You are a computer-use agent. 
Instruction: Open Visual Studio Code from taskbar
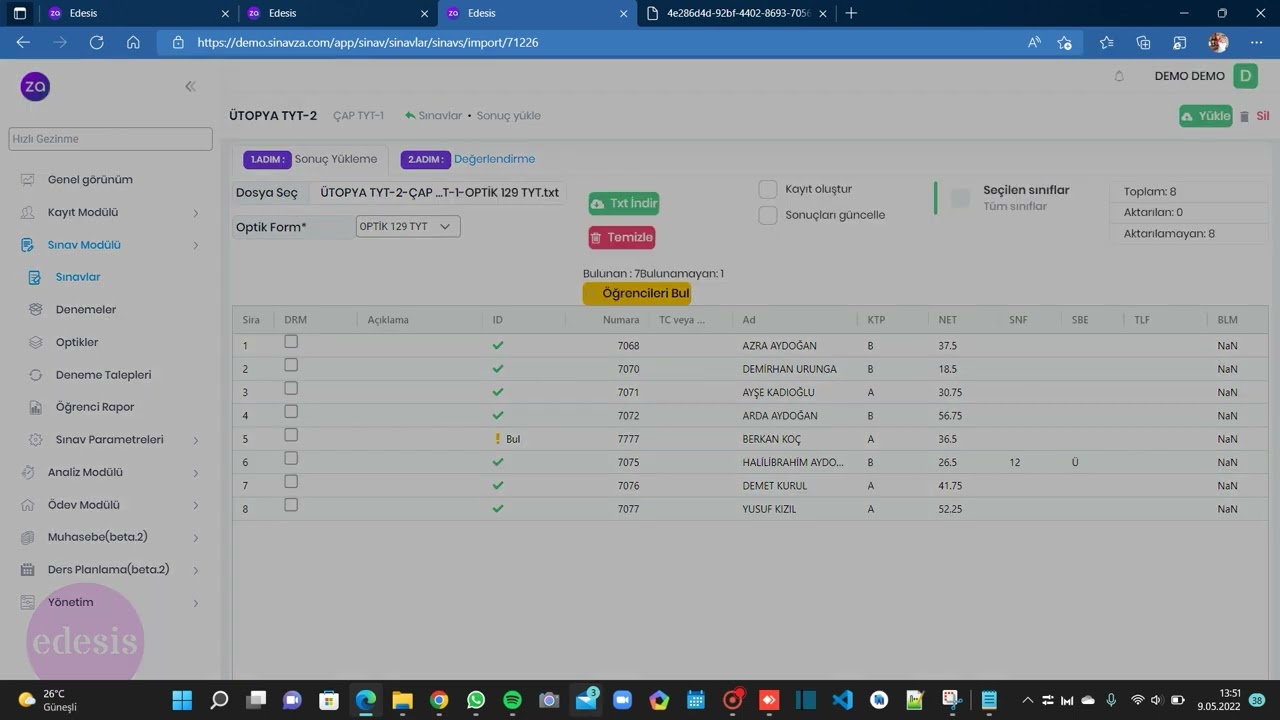842,700
